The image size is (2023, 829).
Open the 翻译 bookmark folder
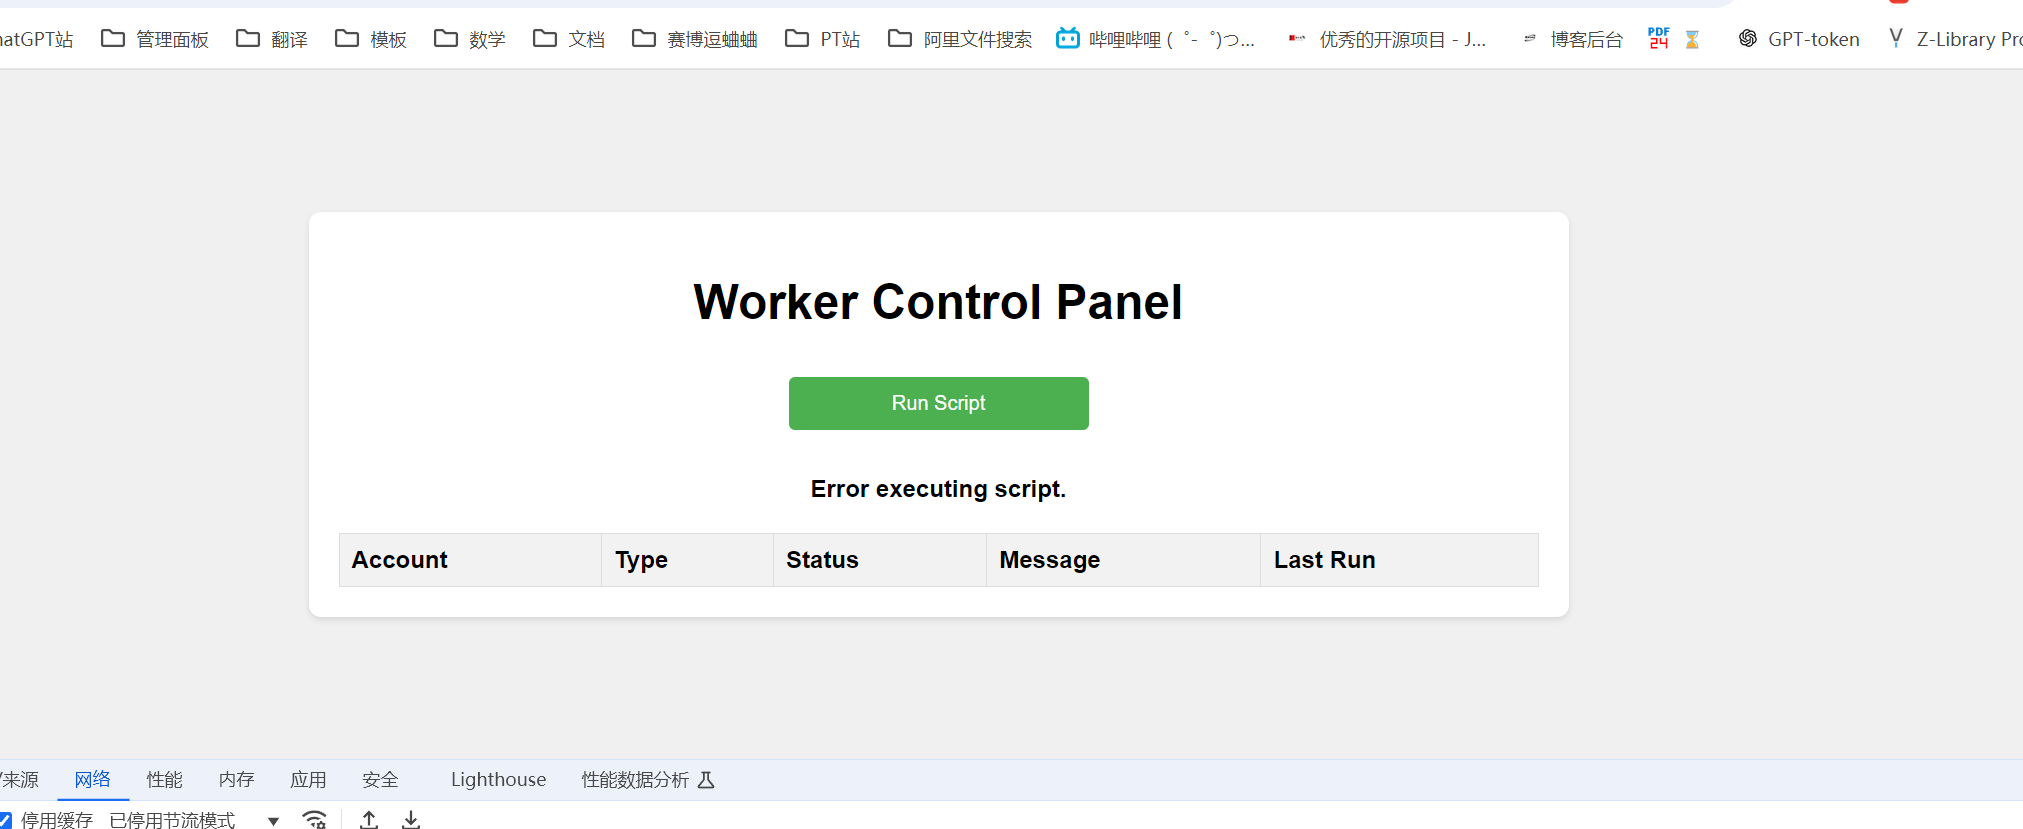(x=272, y=39)
